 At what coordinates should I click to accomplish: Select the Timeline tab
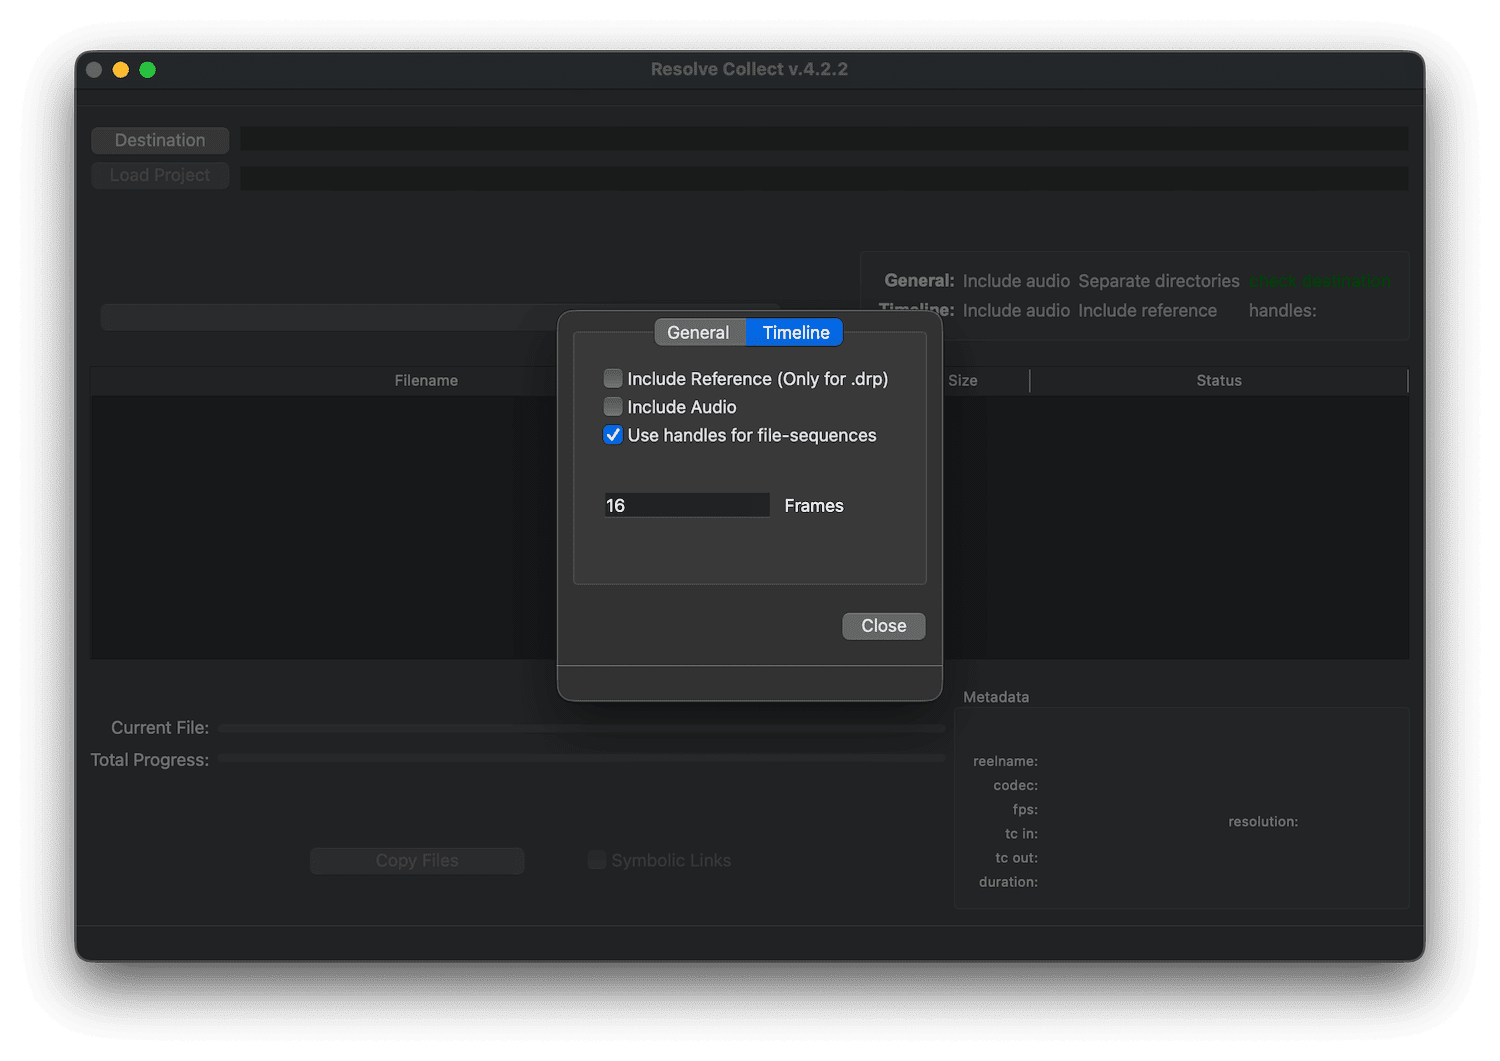[x=795, y=333]
